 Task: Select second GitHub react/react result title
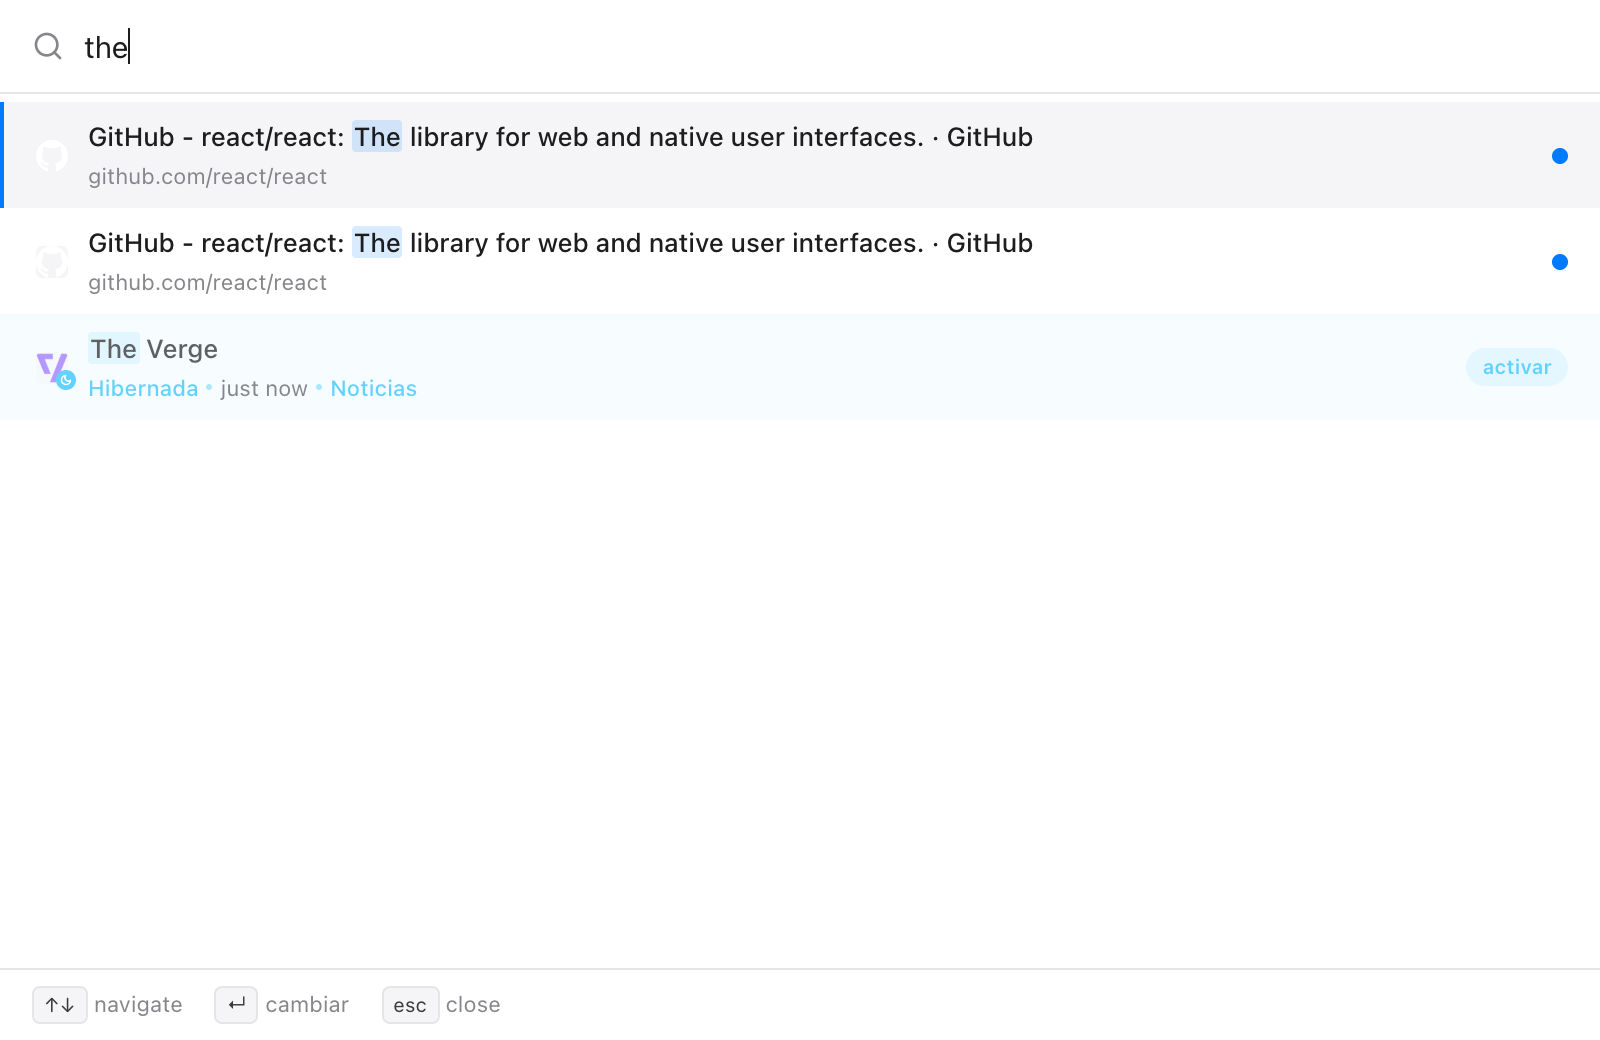coord(560,243)
